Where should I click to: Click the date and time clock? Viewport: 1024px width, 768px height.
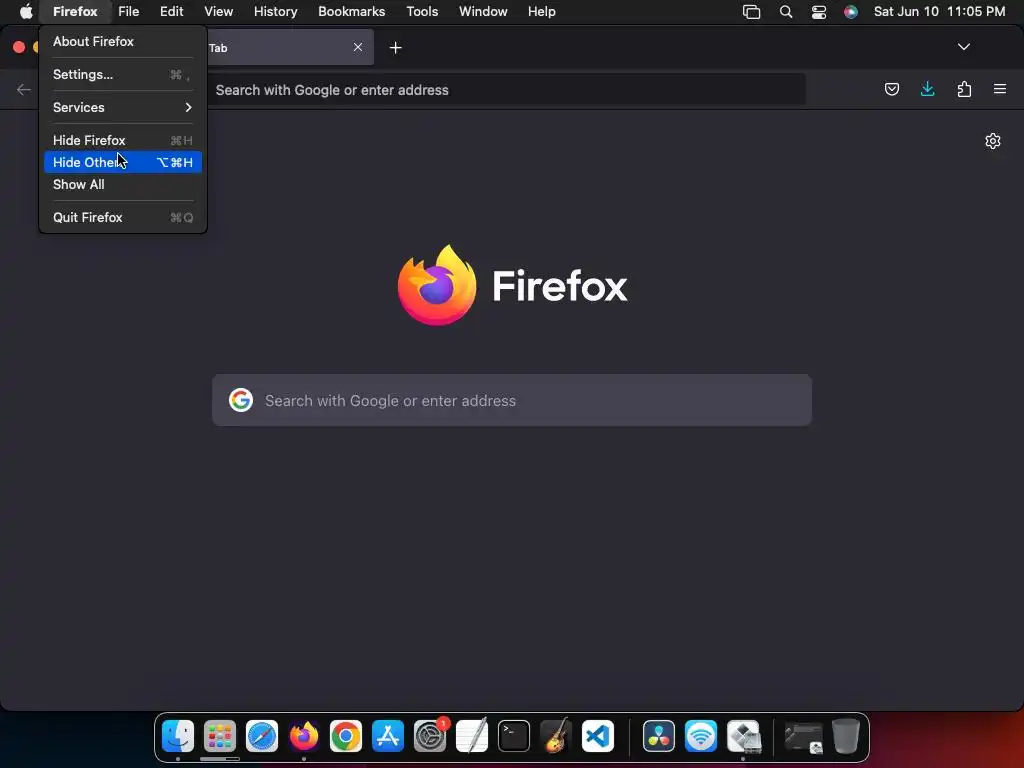click(x=939, y=11)
